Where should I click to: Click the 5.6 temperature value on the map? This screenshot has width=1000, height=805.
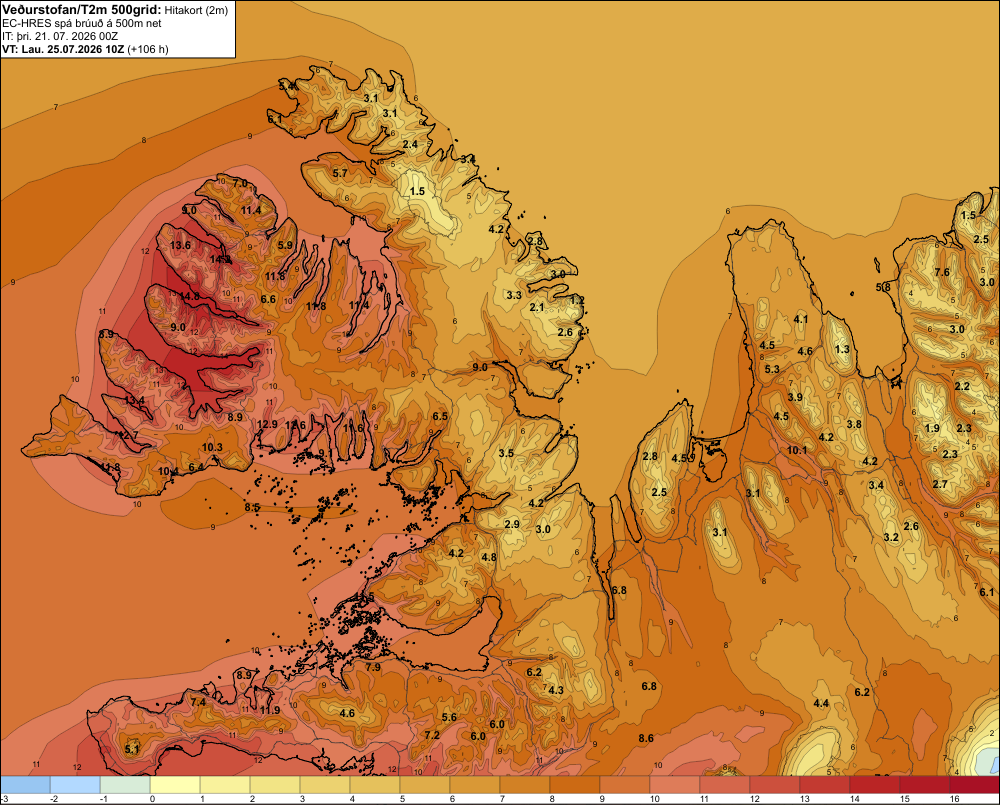pyautogui.click(x=449, y=717)
